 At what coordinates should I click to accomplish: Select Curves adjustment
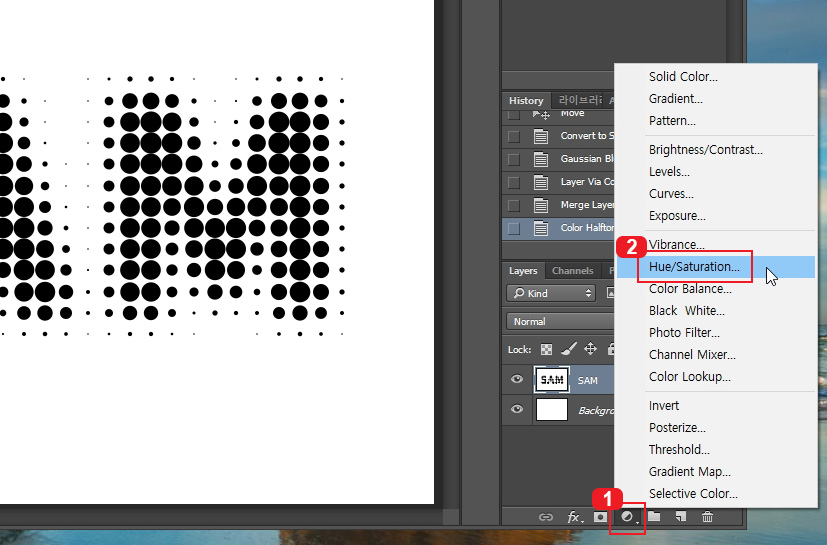tap(671, 194)
